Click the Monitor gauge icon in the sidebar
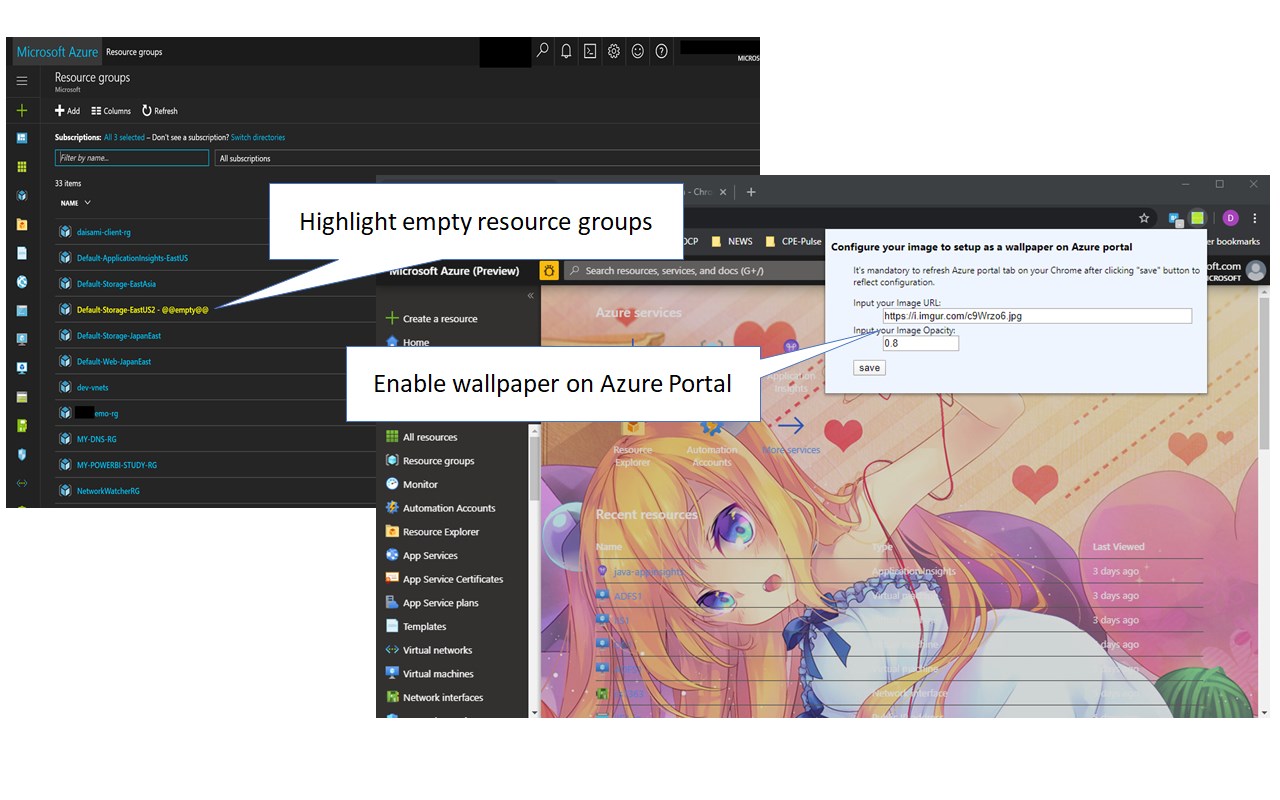 click(x=392, y=484)
